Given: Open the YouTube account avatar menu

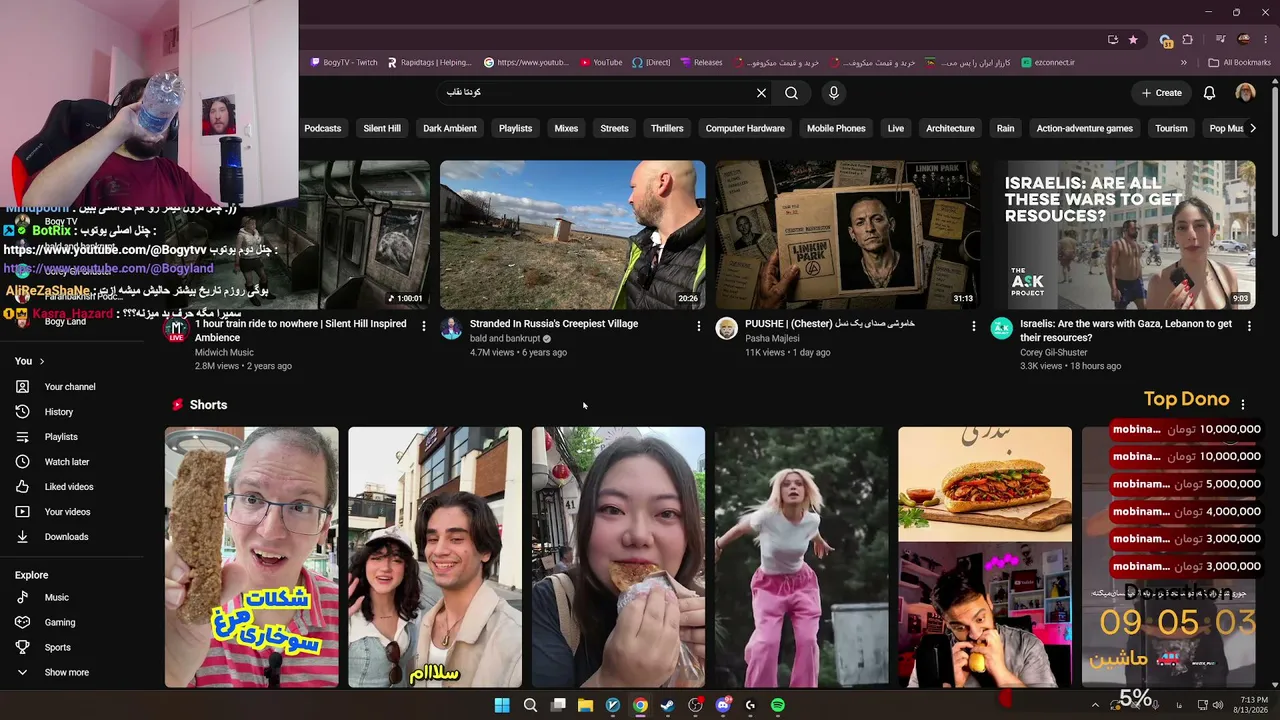Looking at the screenshot, I should [1245, 93].
